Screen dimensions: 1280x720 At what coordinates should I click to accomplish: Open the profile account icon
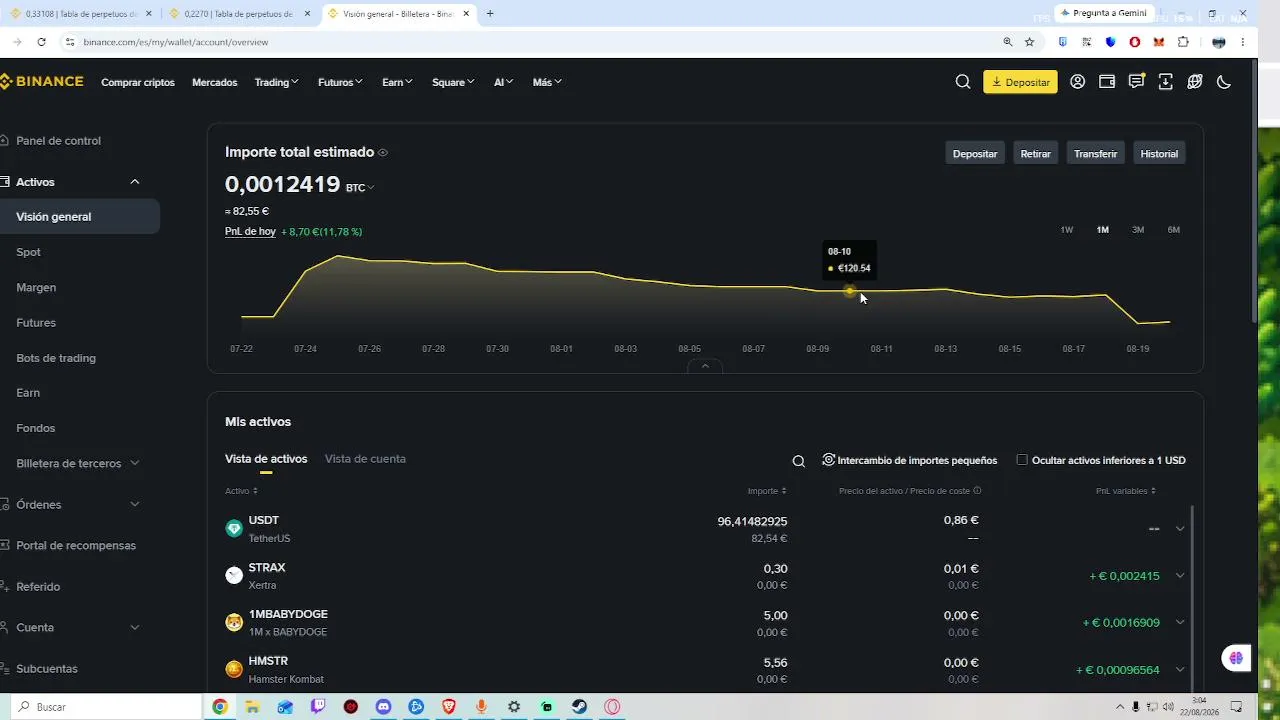pyautogui.click(x=1077, y=82)
